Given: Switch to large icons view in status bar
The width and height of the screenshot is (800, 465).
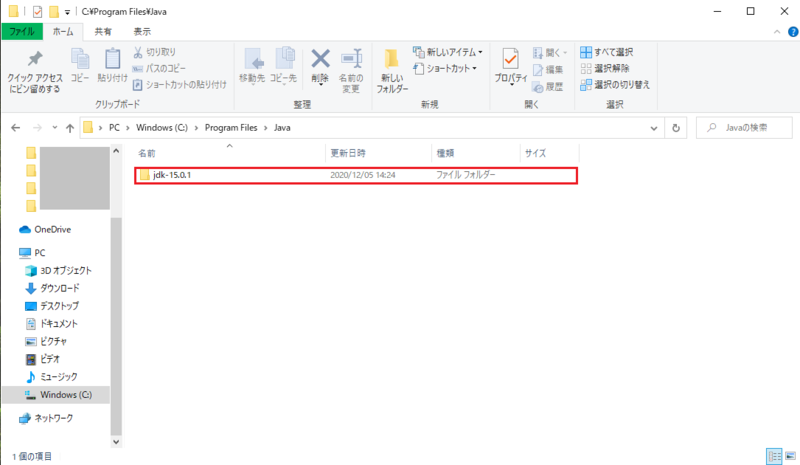Looking at the screenshot, I should click(x=790, y=456).
